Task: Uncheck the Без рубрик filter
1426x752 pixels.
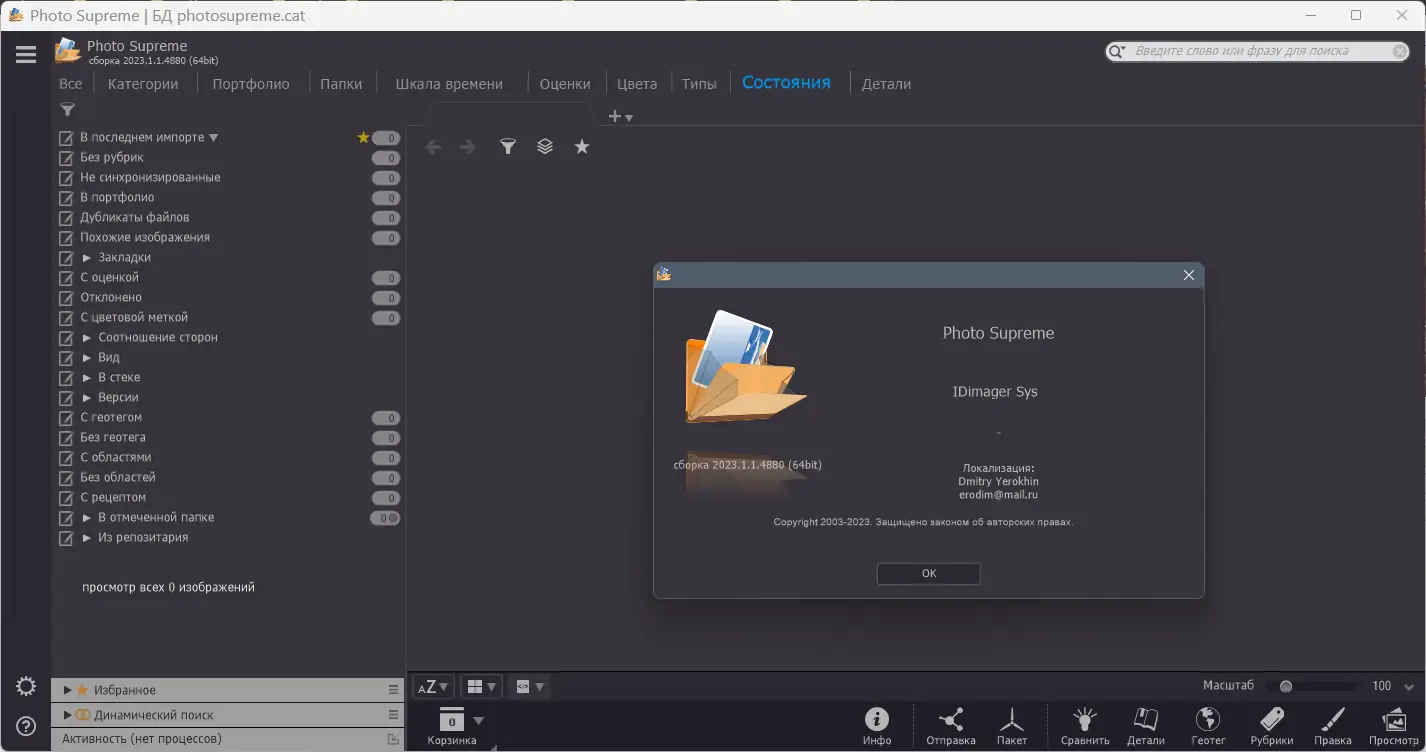Action: [67, 157]
